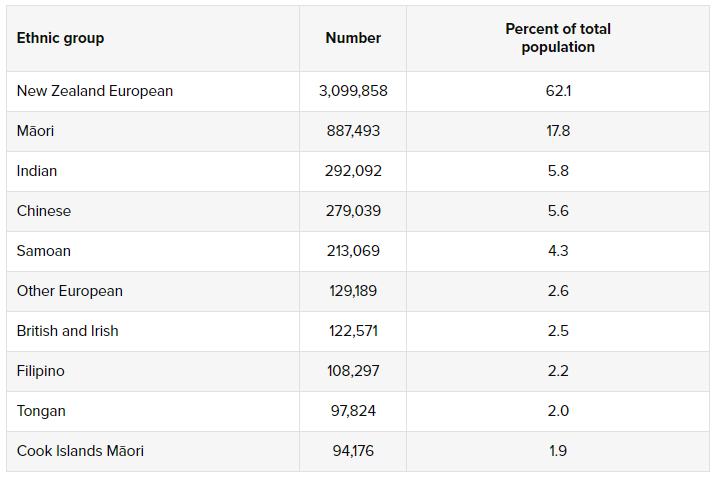The height and width of the screenshot is (480, 716).
Task: Click the Chinese row label
Action: tap(44, 211)
